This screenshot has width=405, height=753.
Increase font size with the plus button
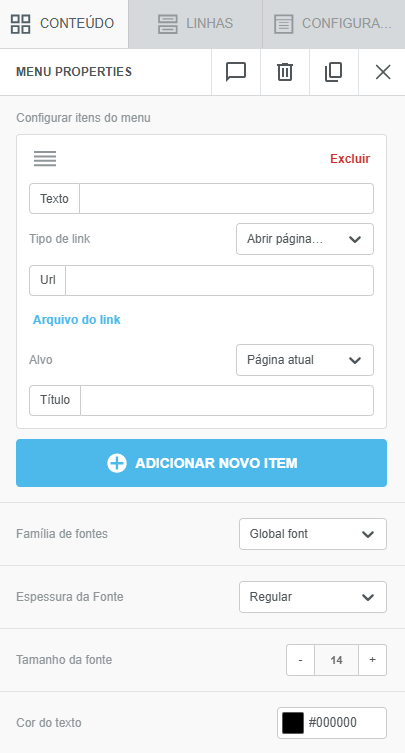(372, 660)
